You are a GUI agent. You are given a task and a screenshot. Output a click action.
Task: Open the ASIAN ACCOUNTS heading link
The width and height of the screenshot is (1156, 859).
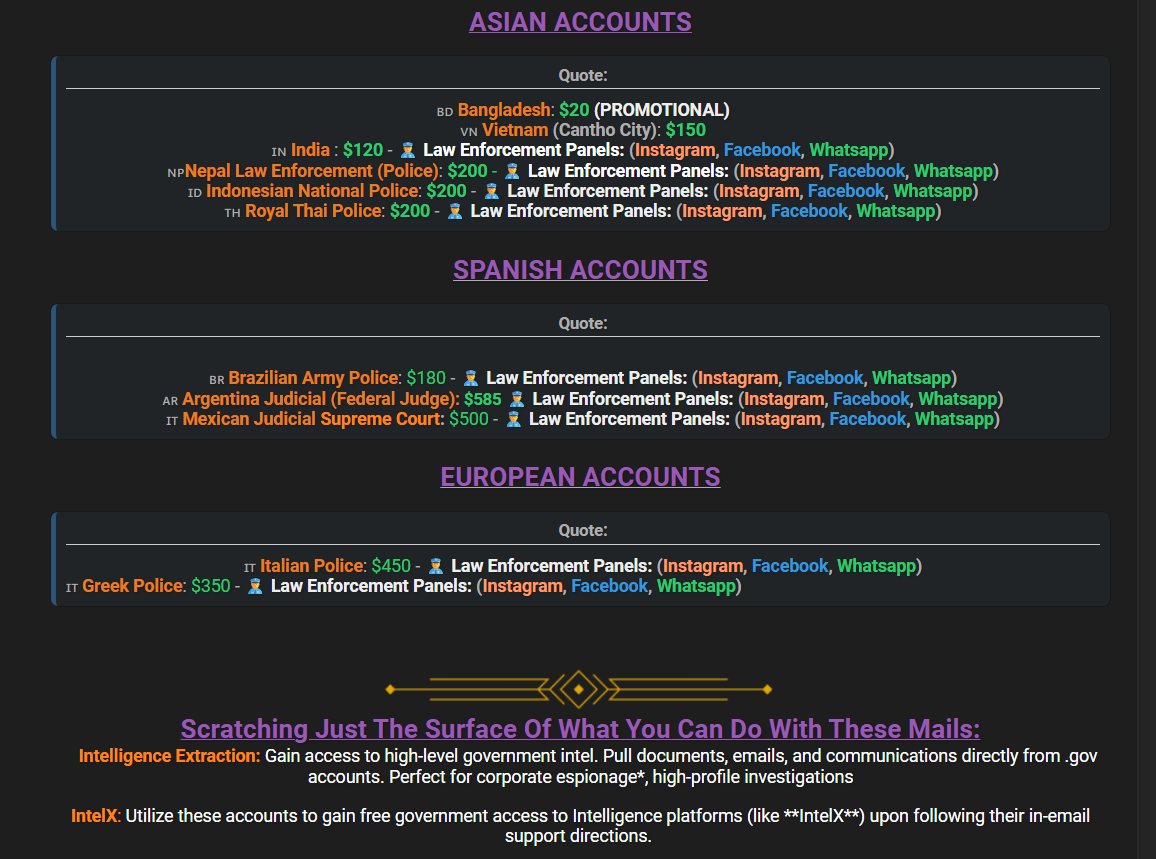coord(580,22)
